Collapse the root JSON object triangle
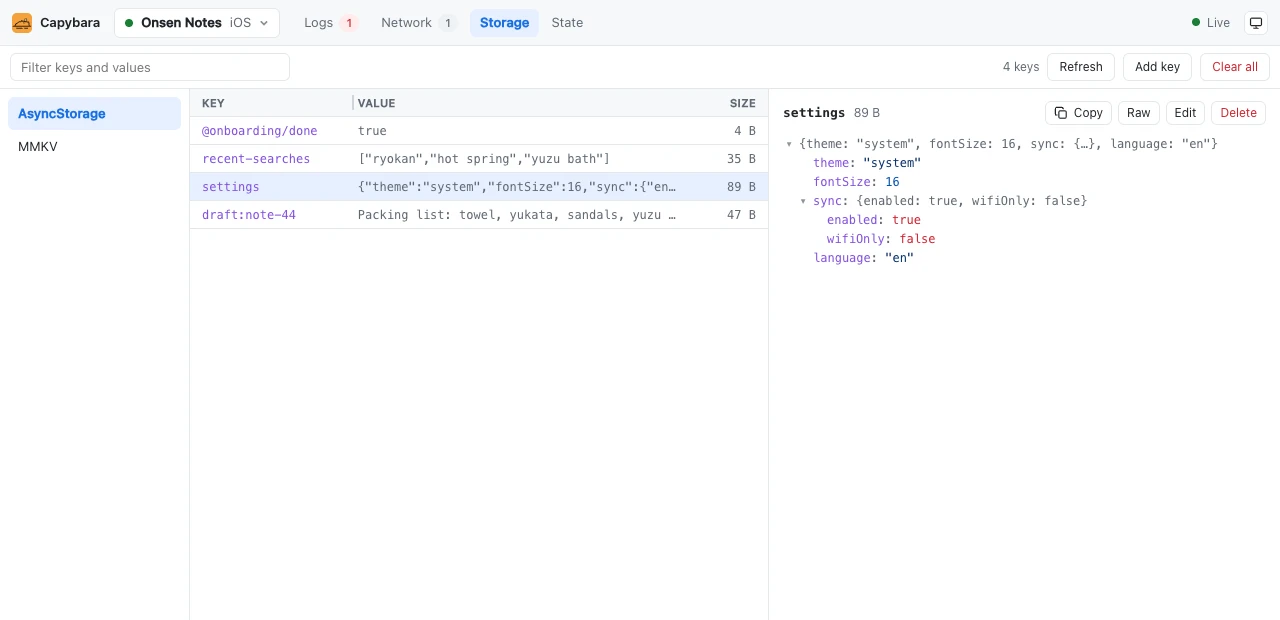Viewport: 1280px width, 620px height. click(x=790, y=144)
